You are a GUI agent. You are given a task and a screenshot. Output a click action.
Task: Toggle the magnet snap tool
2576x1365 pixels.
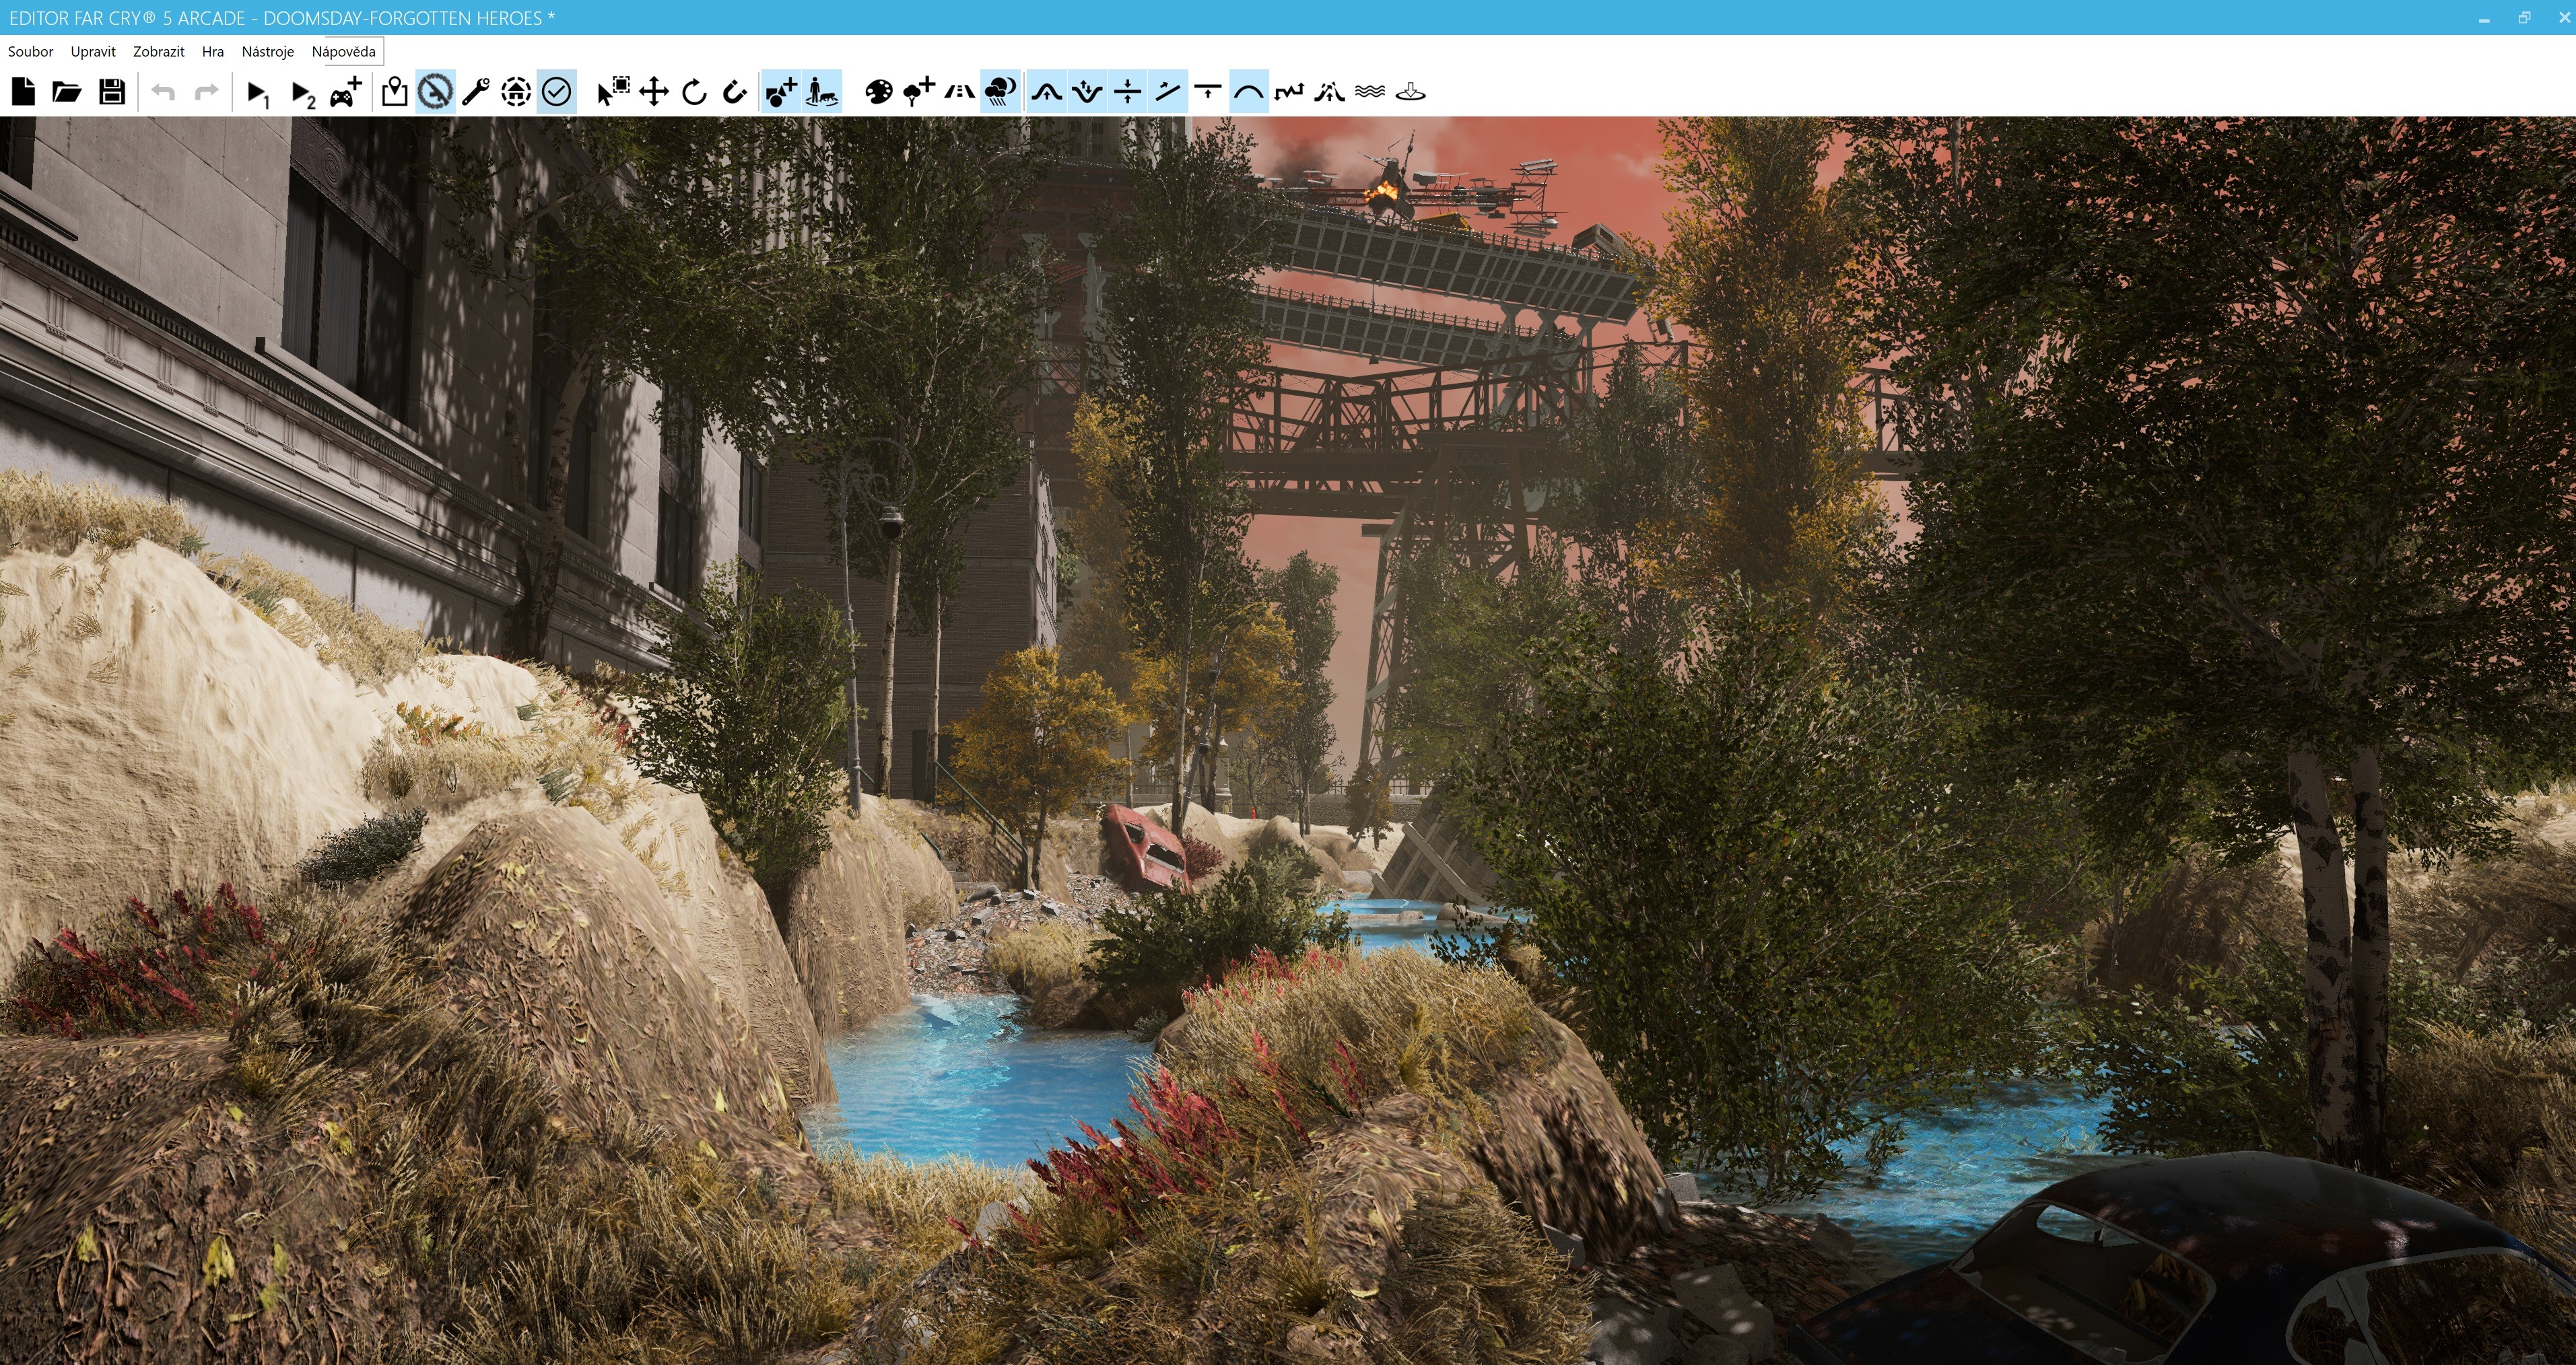pos(735,92)
